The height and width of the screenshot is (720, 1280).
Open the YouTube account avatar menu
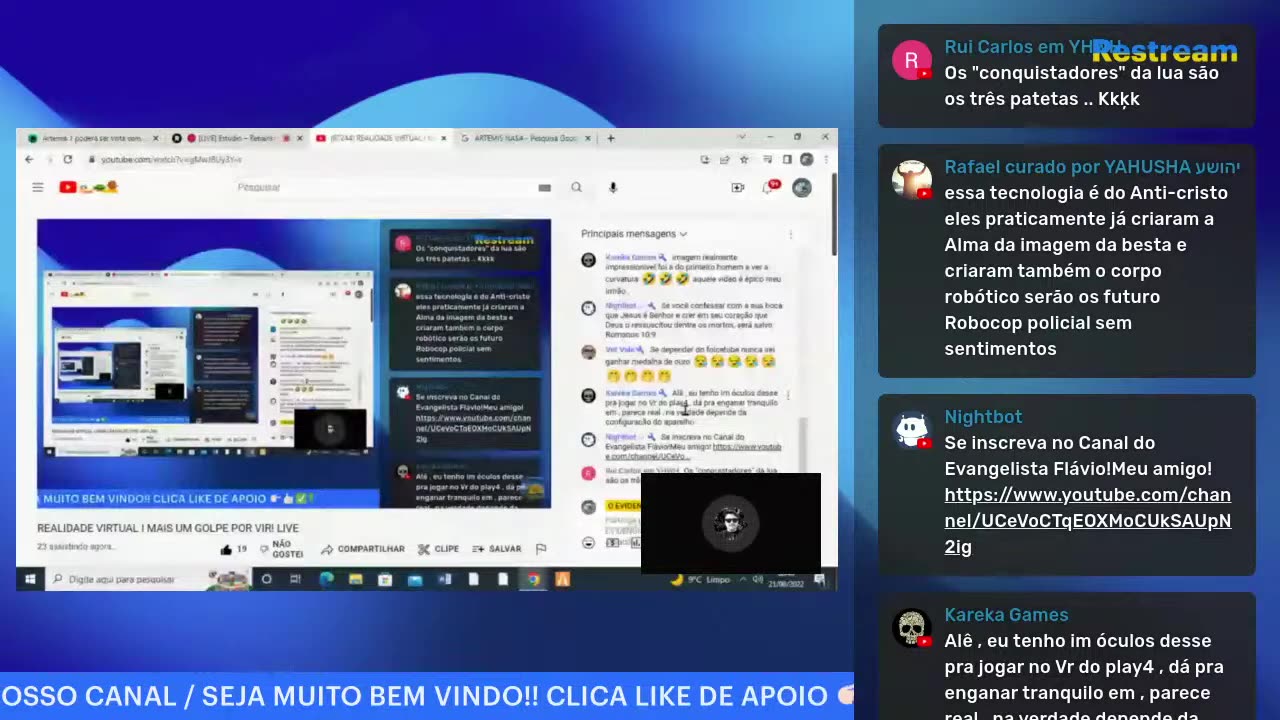(x=801, y=187)
